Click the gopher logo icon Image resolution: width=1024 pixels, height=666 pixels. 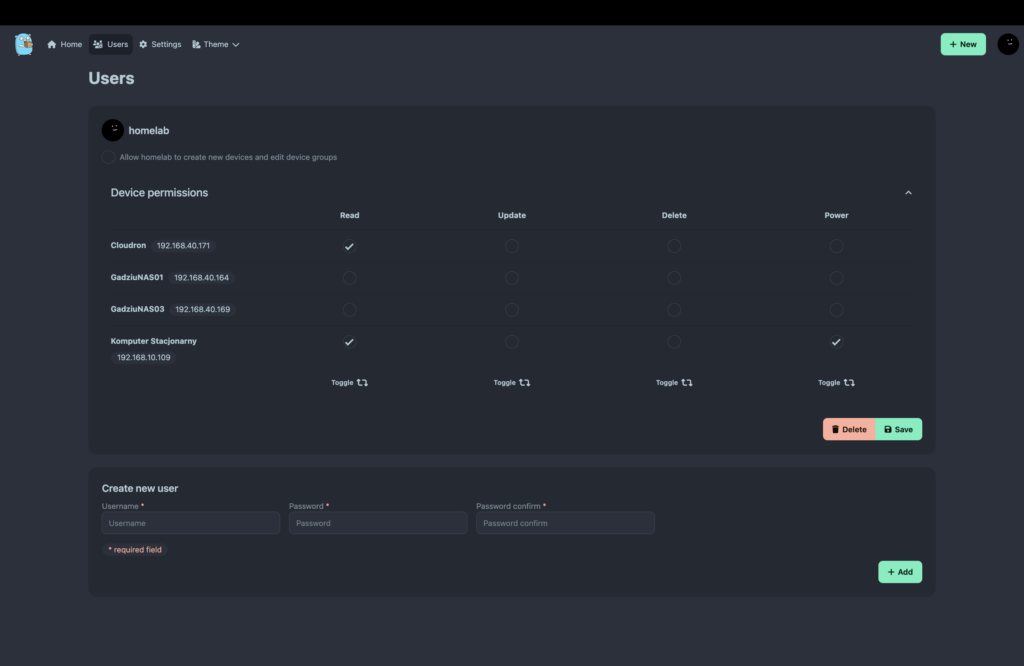pyautogui.click(x=24, y=44)
